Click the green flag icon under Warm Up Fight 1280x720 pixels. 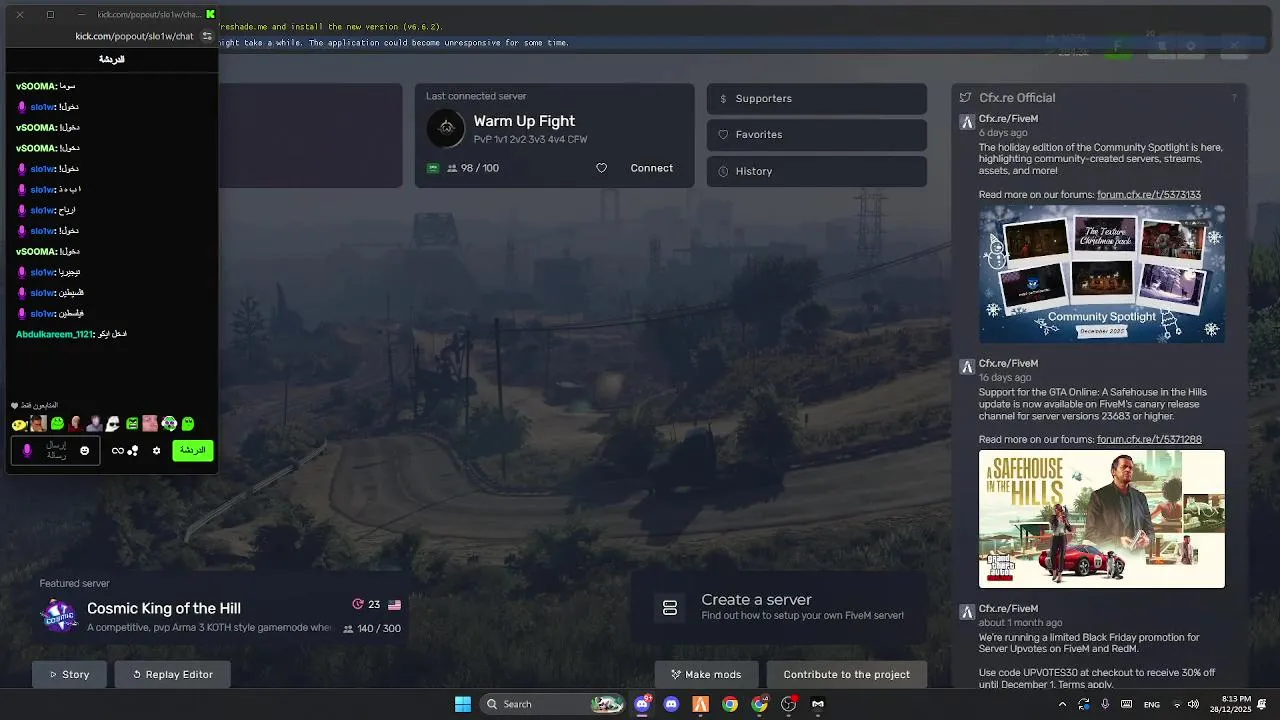pyautogui.click(x=433, y=168)
